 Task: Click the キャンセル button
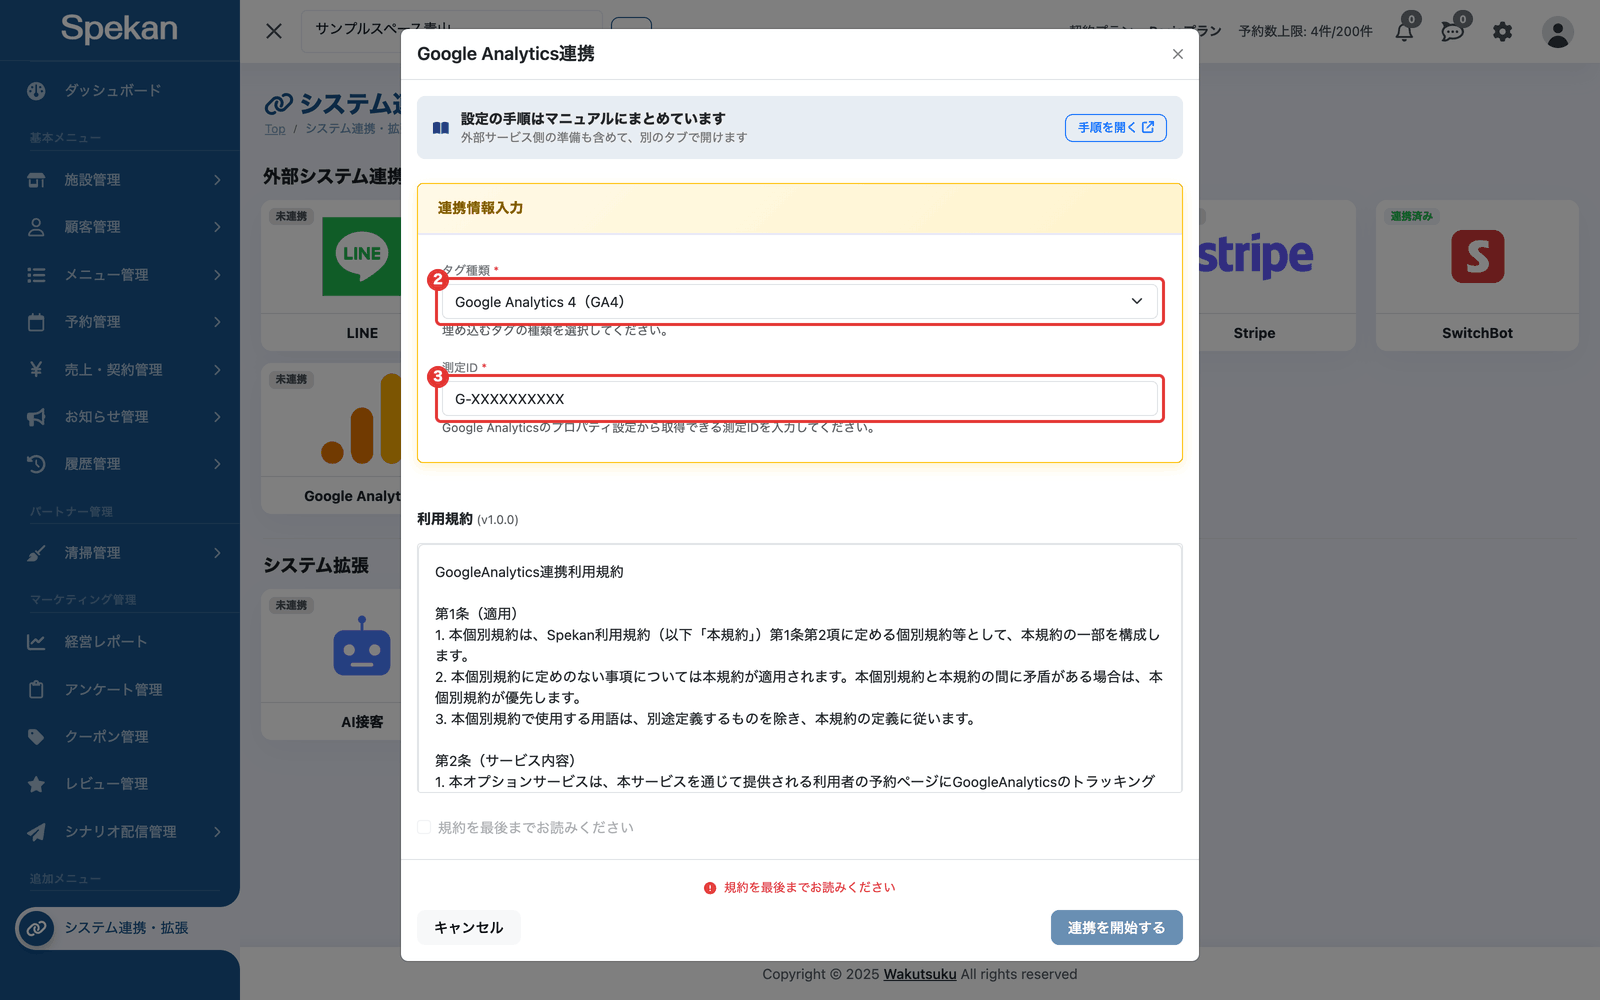(468, 928)
